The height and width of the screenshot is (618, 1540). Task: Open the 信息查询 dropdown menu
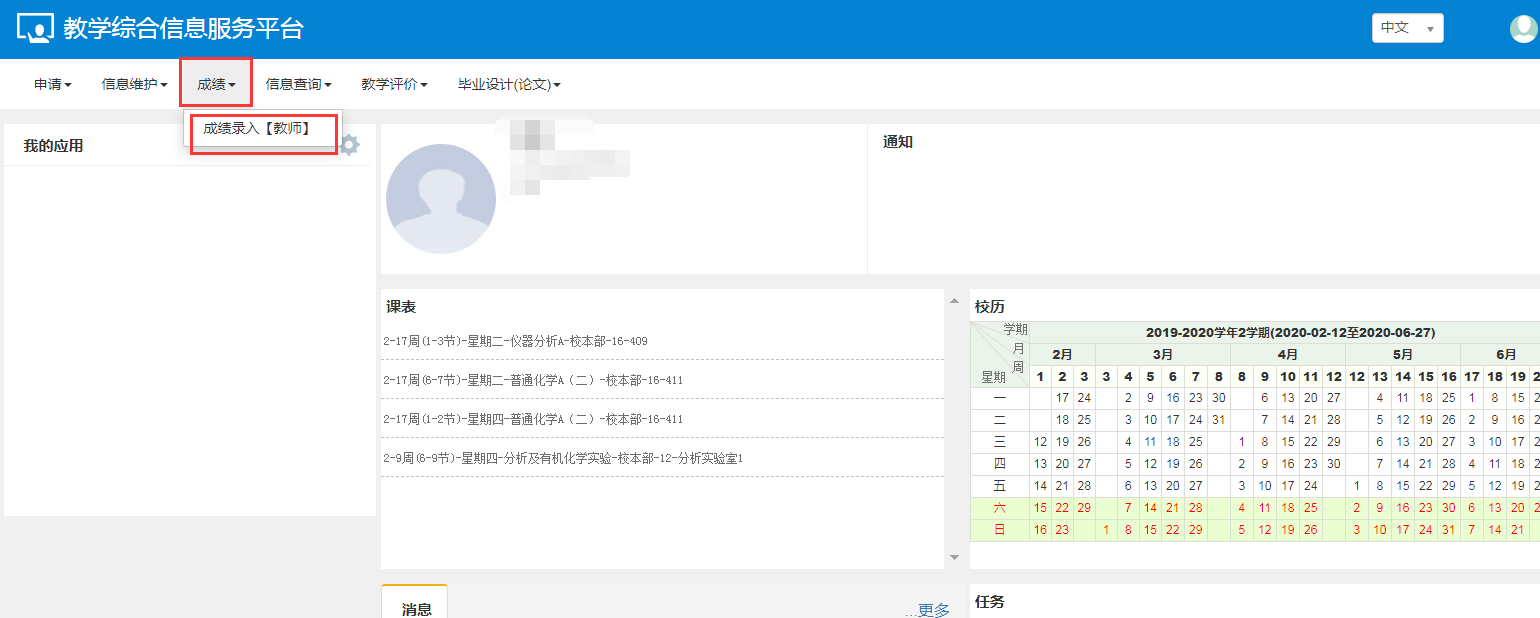click(298, 85)
